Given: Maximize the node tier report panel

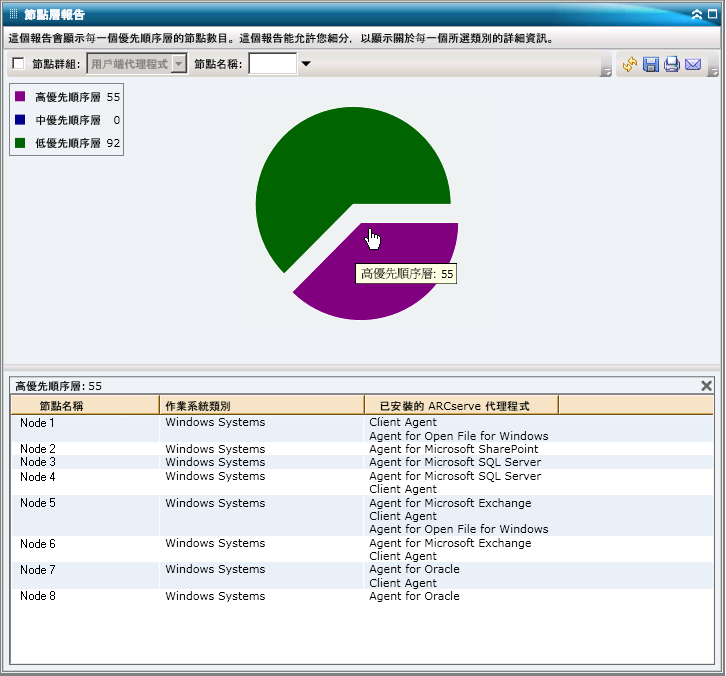Looking at the screenshot, I should pos(711,15).
